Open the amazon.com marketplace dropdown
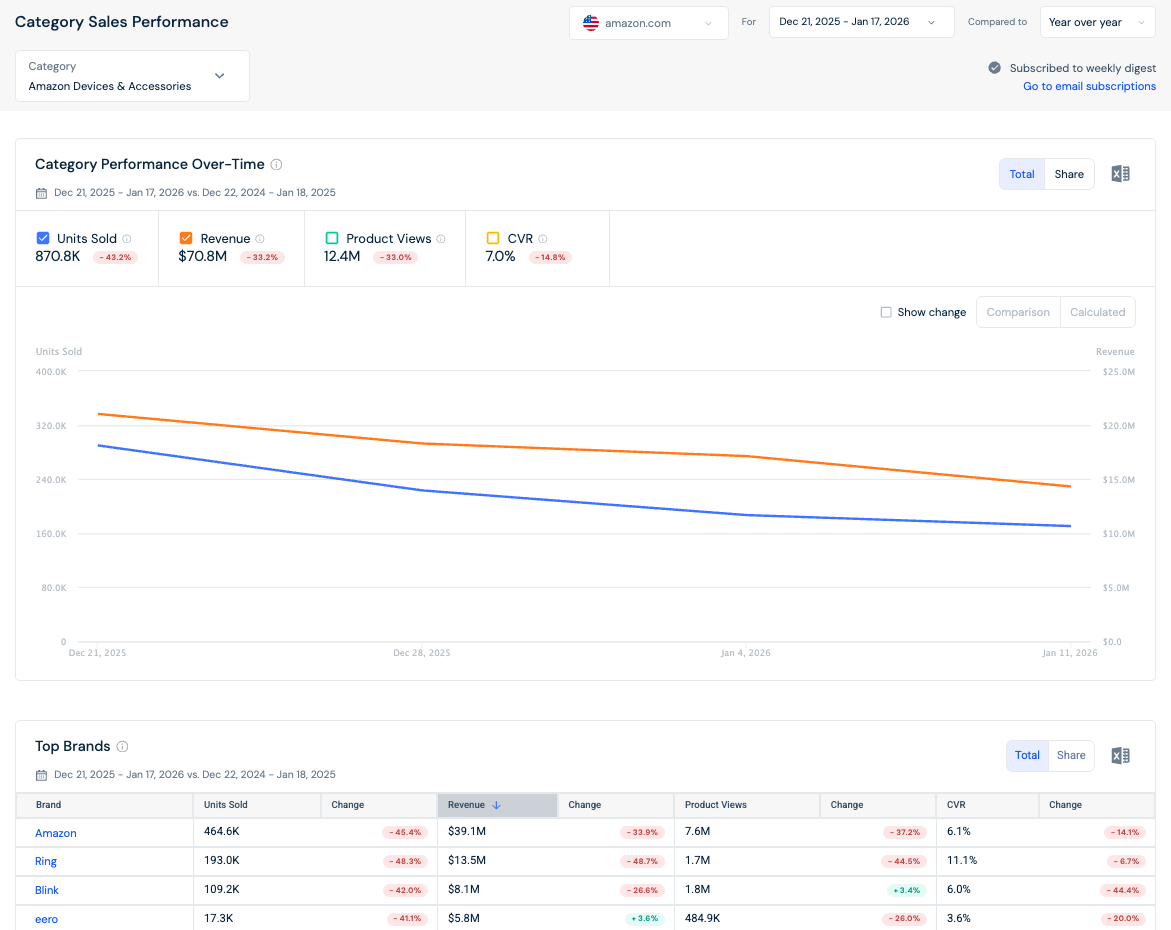Image resolution: width=1171 pixels, height=930 pixels. point(648,23)
